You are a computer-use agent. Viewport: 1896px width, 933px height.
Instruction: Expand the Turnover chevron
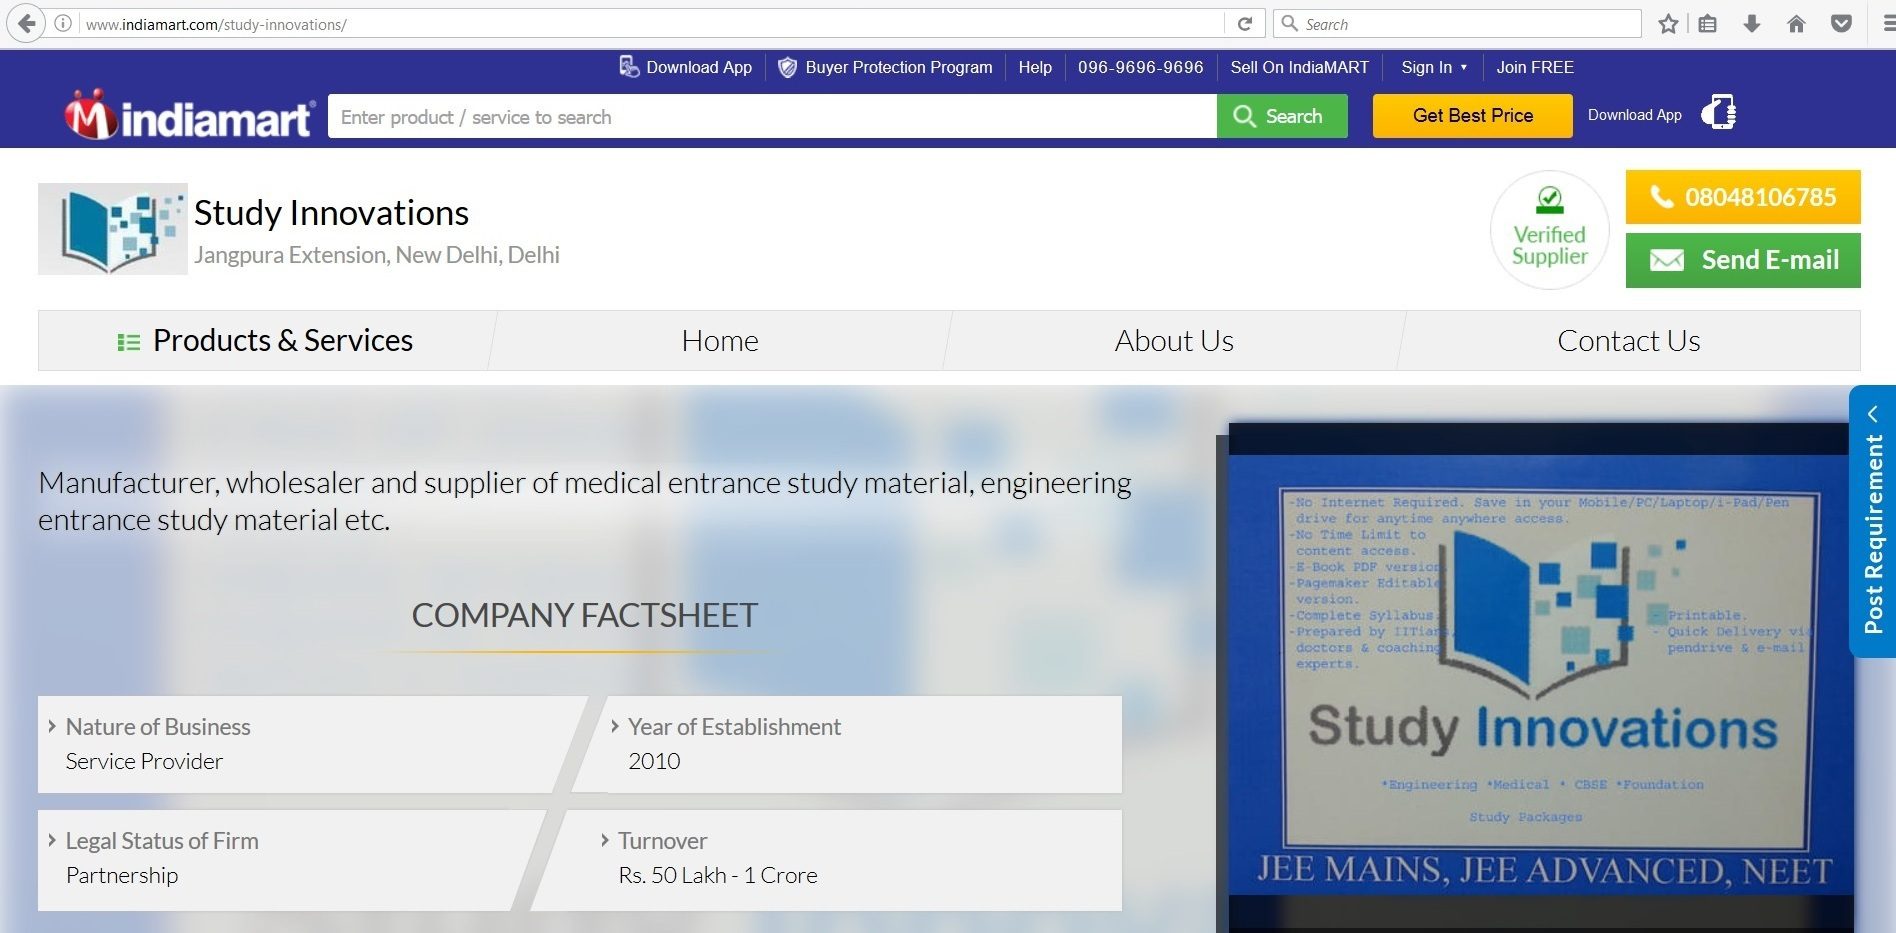[605, 840]
